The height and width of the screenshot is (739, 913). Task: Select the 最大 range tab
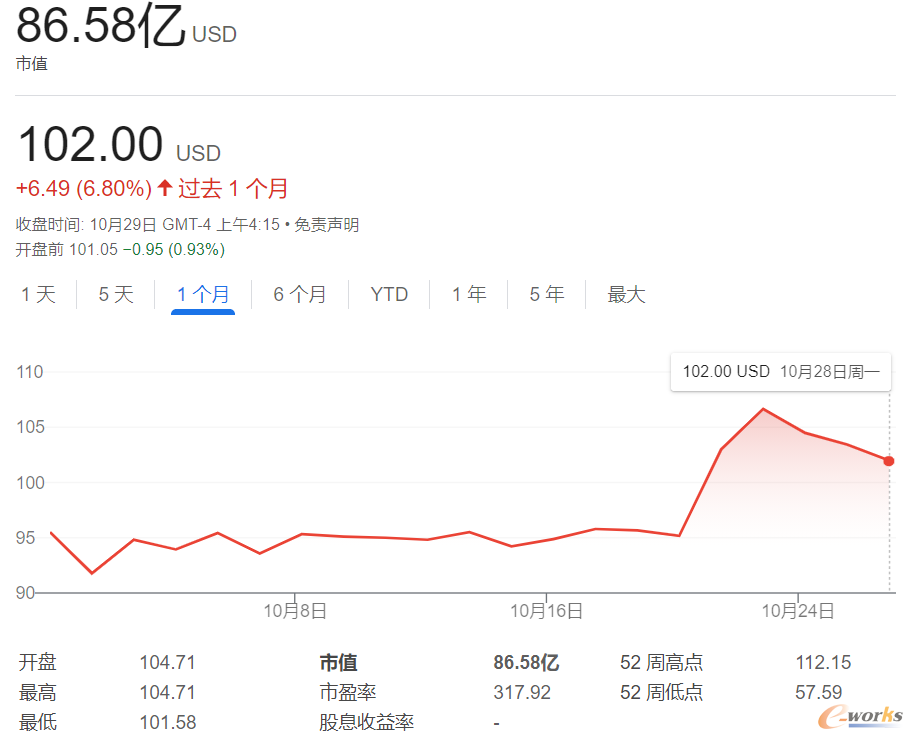click(x=627, y=295)
